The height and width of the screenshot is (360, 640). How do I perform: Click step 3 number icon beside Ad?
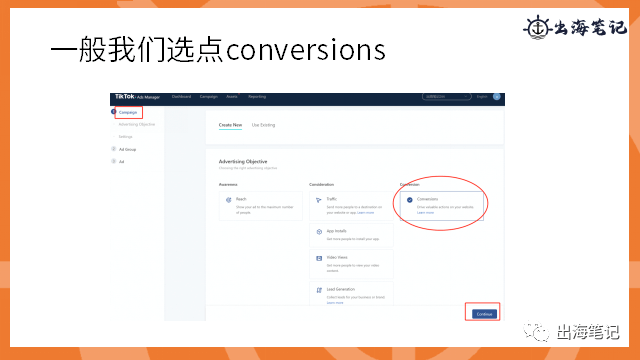pyautogui.click(x=113, y=161)
